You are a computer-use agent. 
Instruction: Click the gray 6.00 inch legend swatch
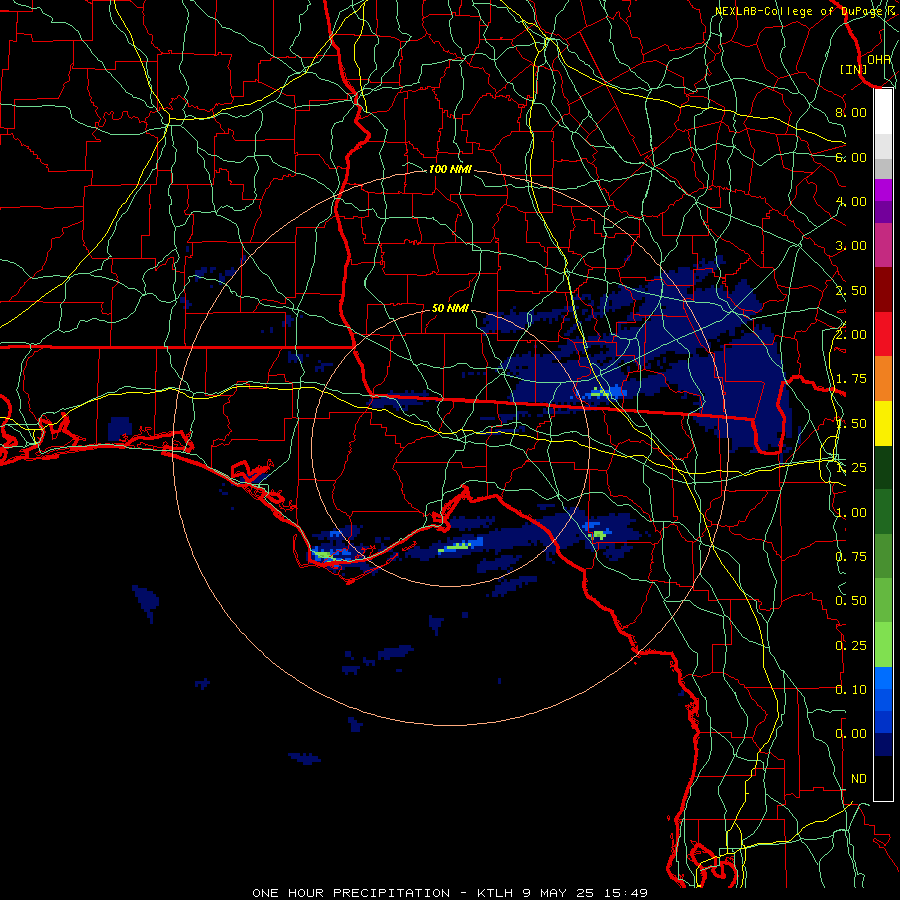click(x=883, y=168)
